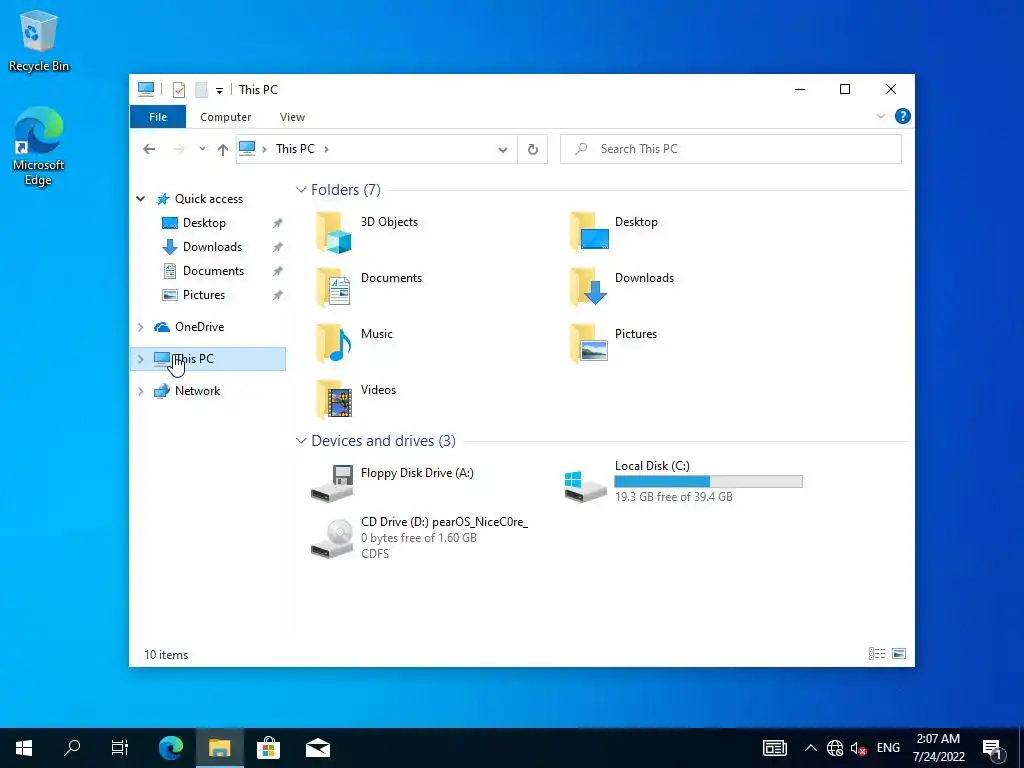The height and width of the screenshot is (768, 1024).
Task: Show hidden tray icons
Action: tap(810, 748)
